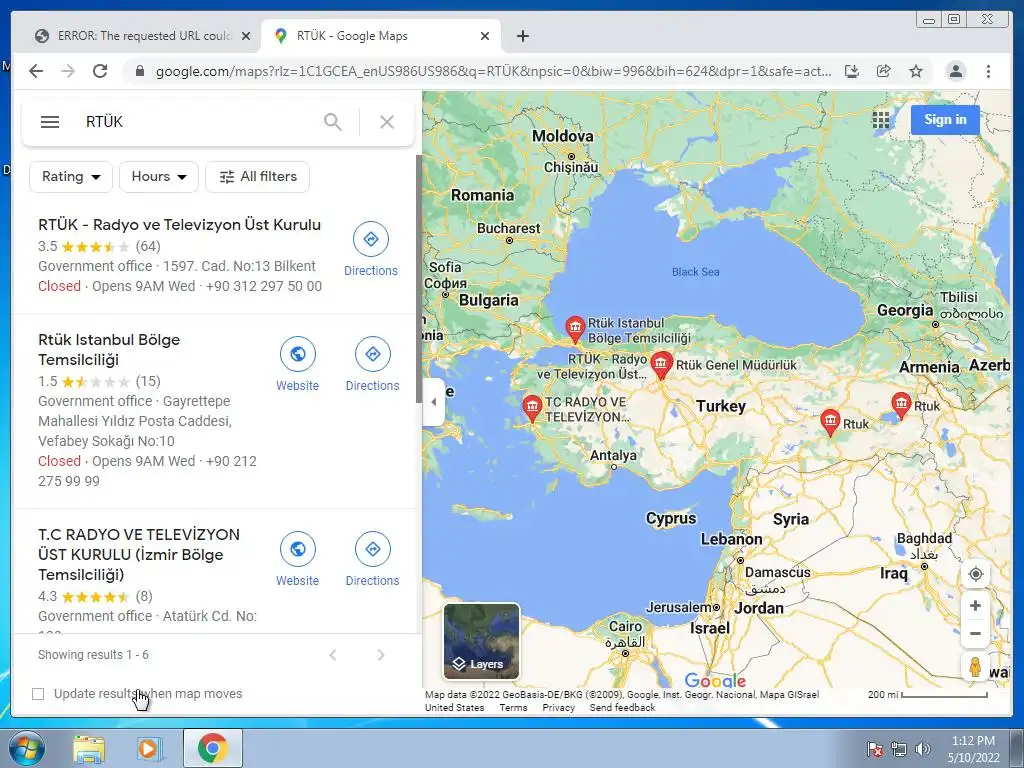This screenshot has height=768, width=1024.
Task: Open Chrome profile avatar
Action: [955, 71]
